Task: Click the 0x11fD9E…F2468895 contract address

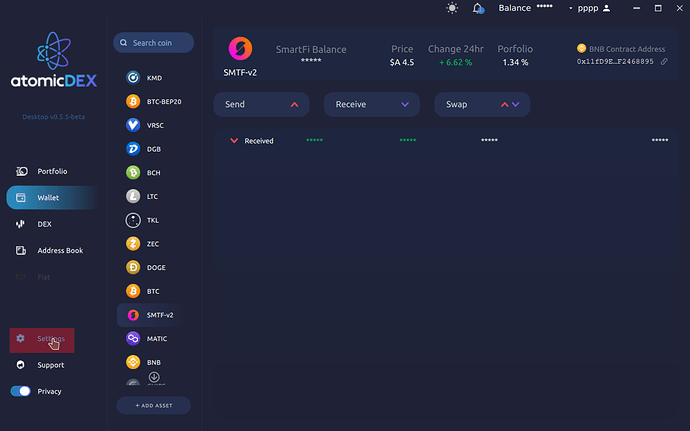Action: point(615,62)
